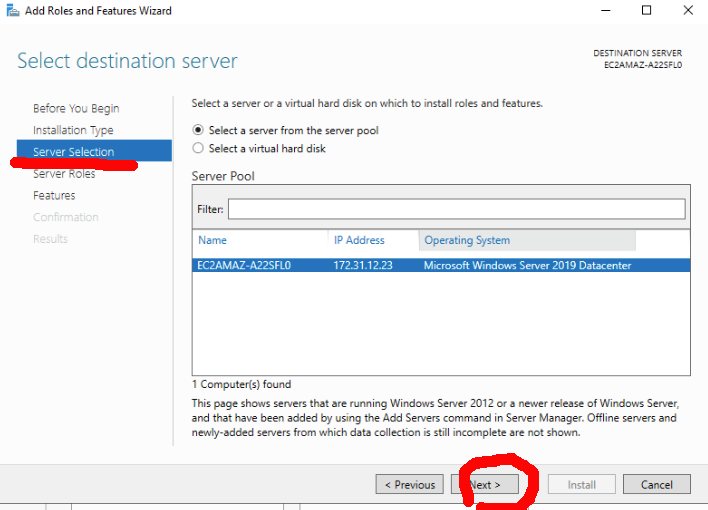Sort server pool by IP Address column
Image resolution: width=708 pixels, height=510 pixels.
359,240
